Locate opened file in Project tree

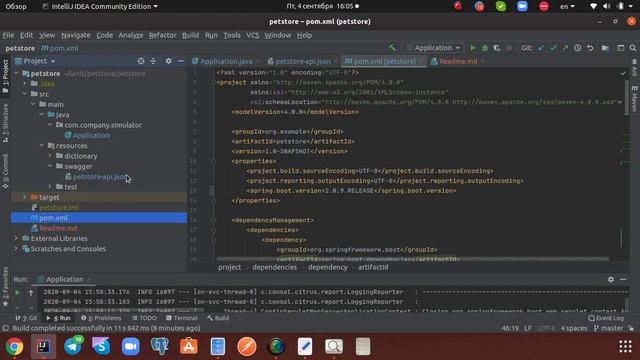[x=141, y=61]
